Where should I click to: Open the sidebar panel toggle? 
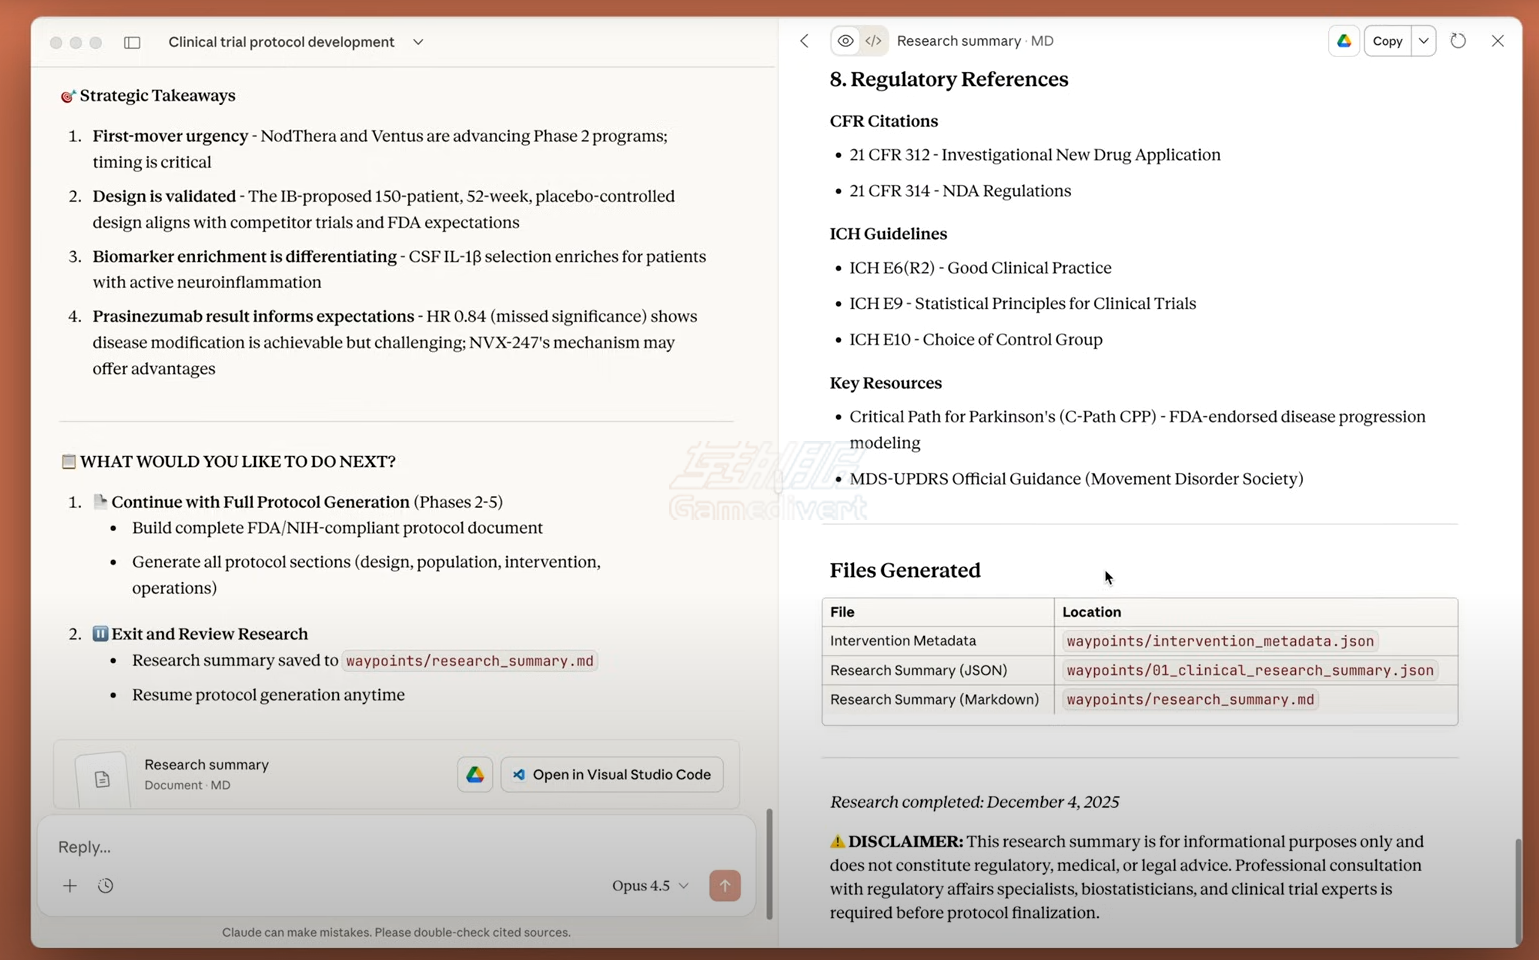pos(131,42)
